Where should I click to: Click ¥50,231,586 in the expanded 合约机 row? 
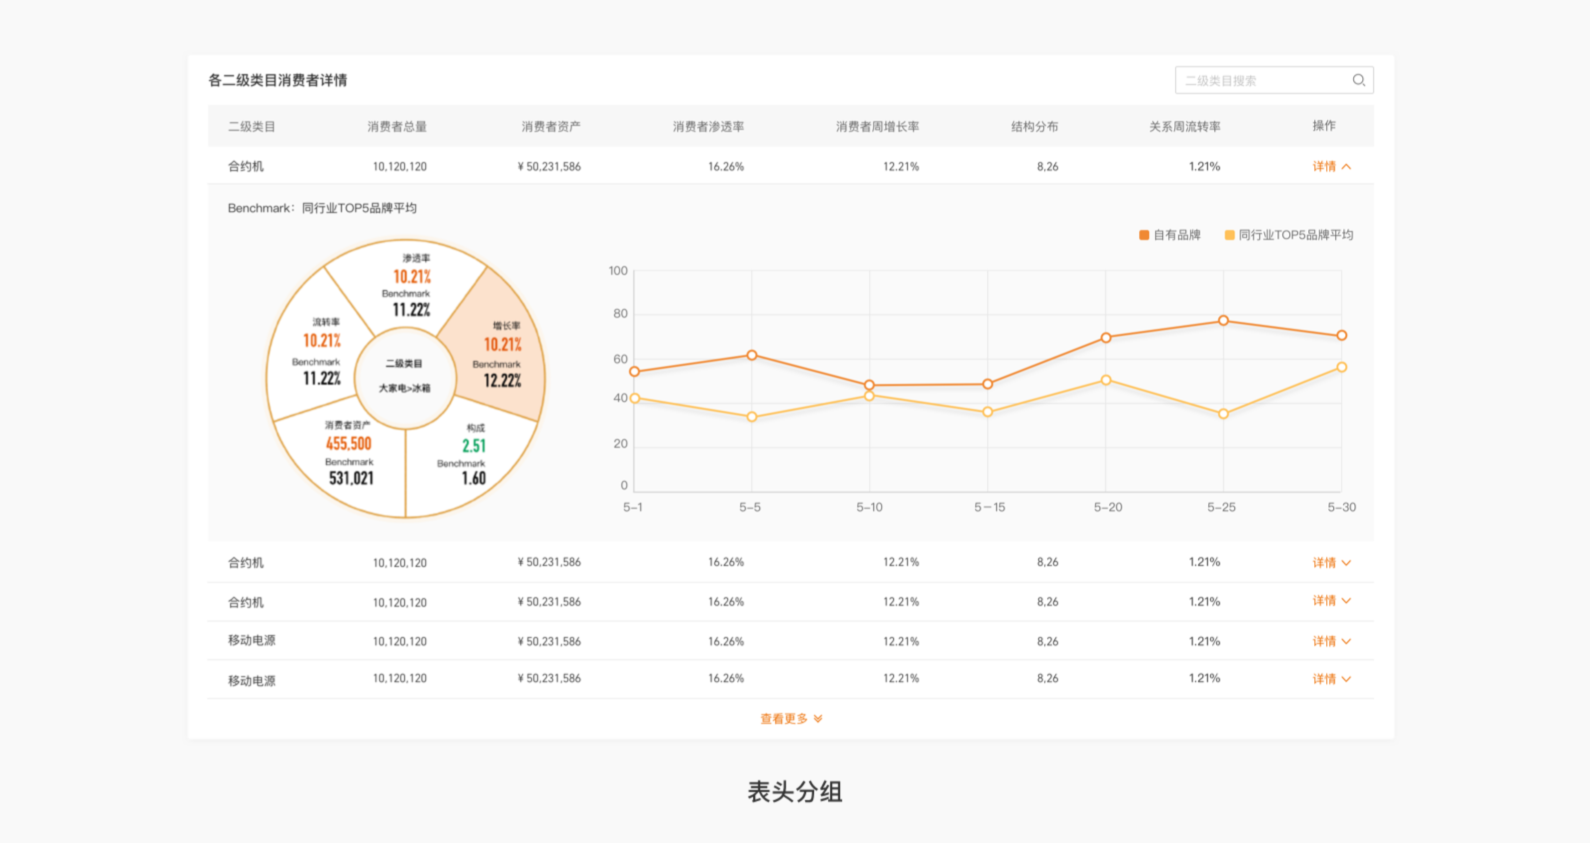549,167
